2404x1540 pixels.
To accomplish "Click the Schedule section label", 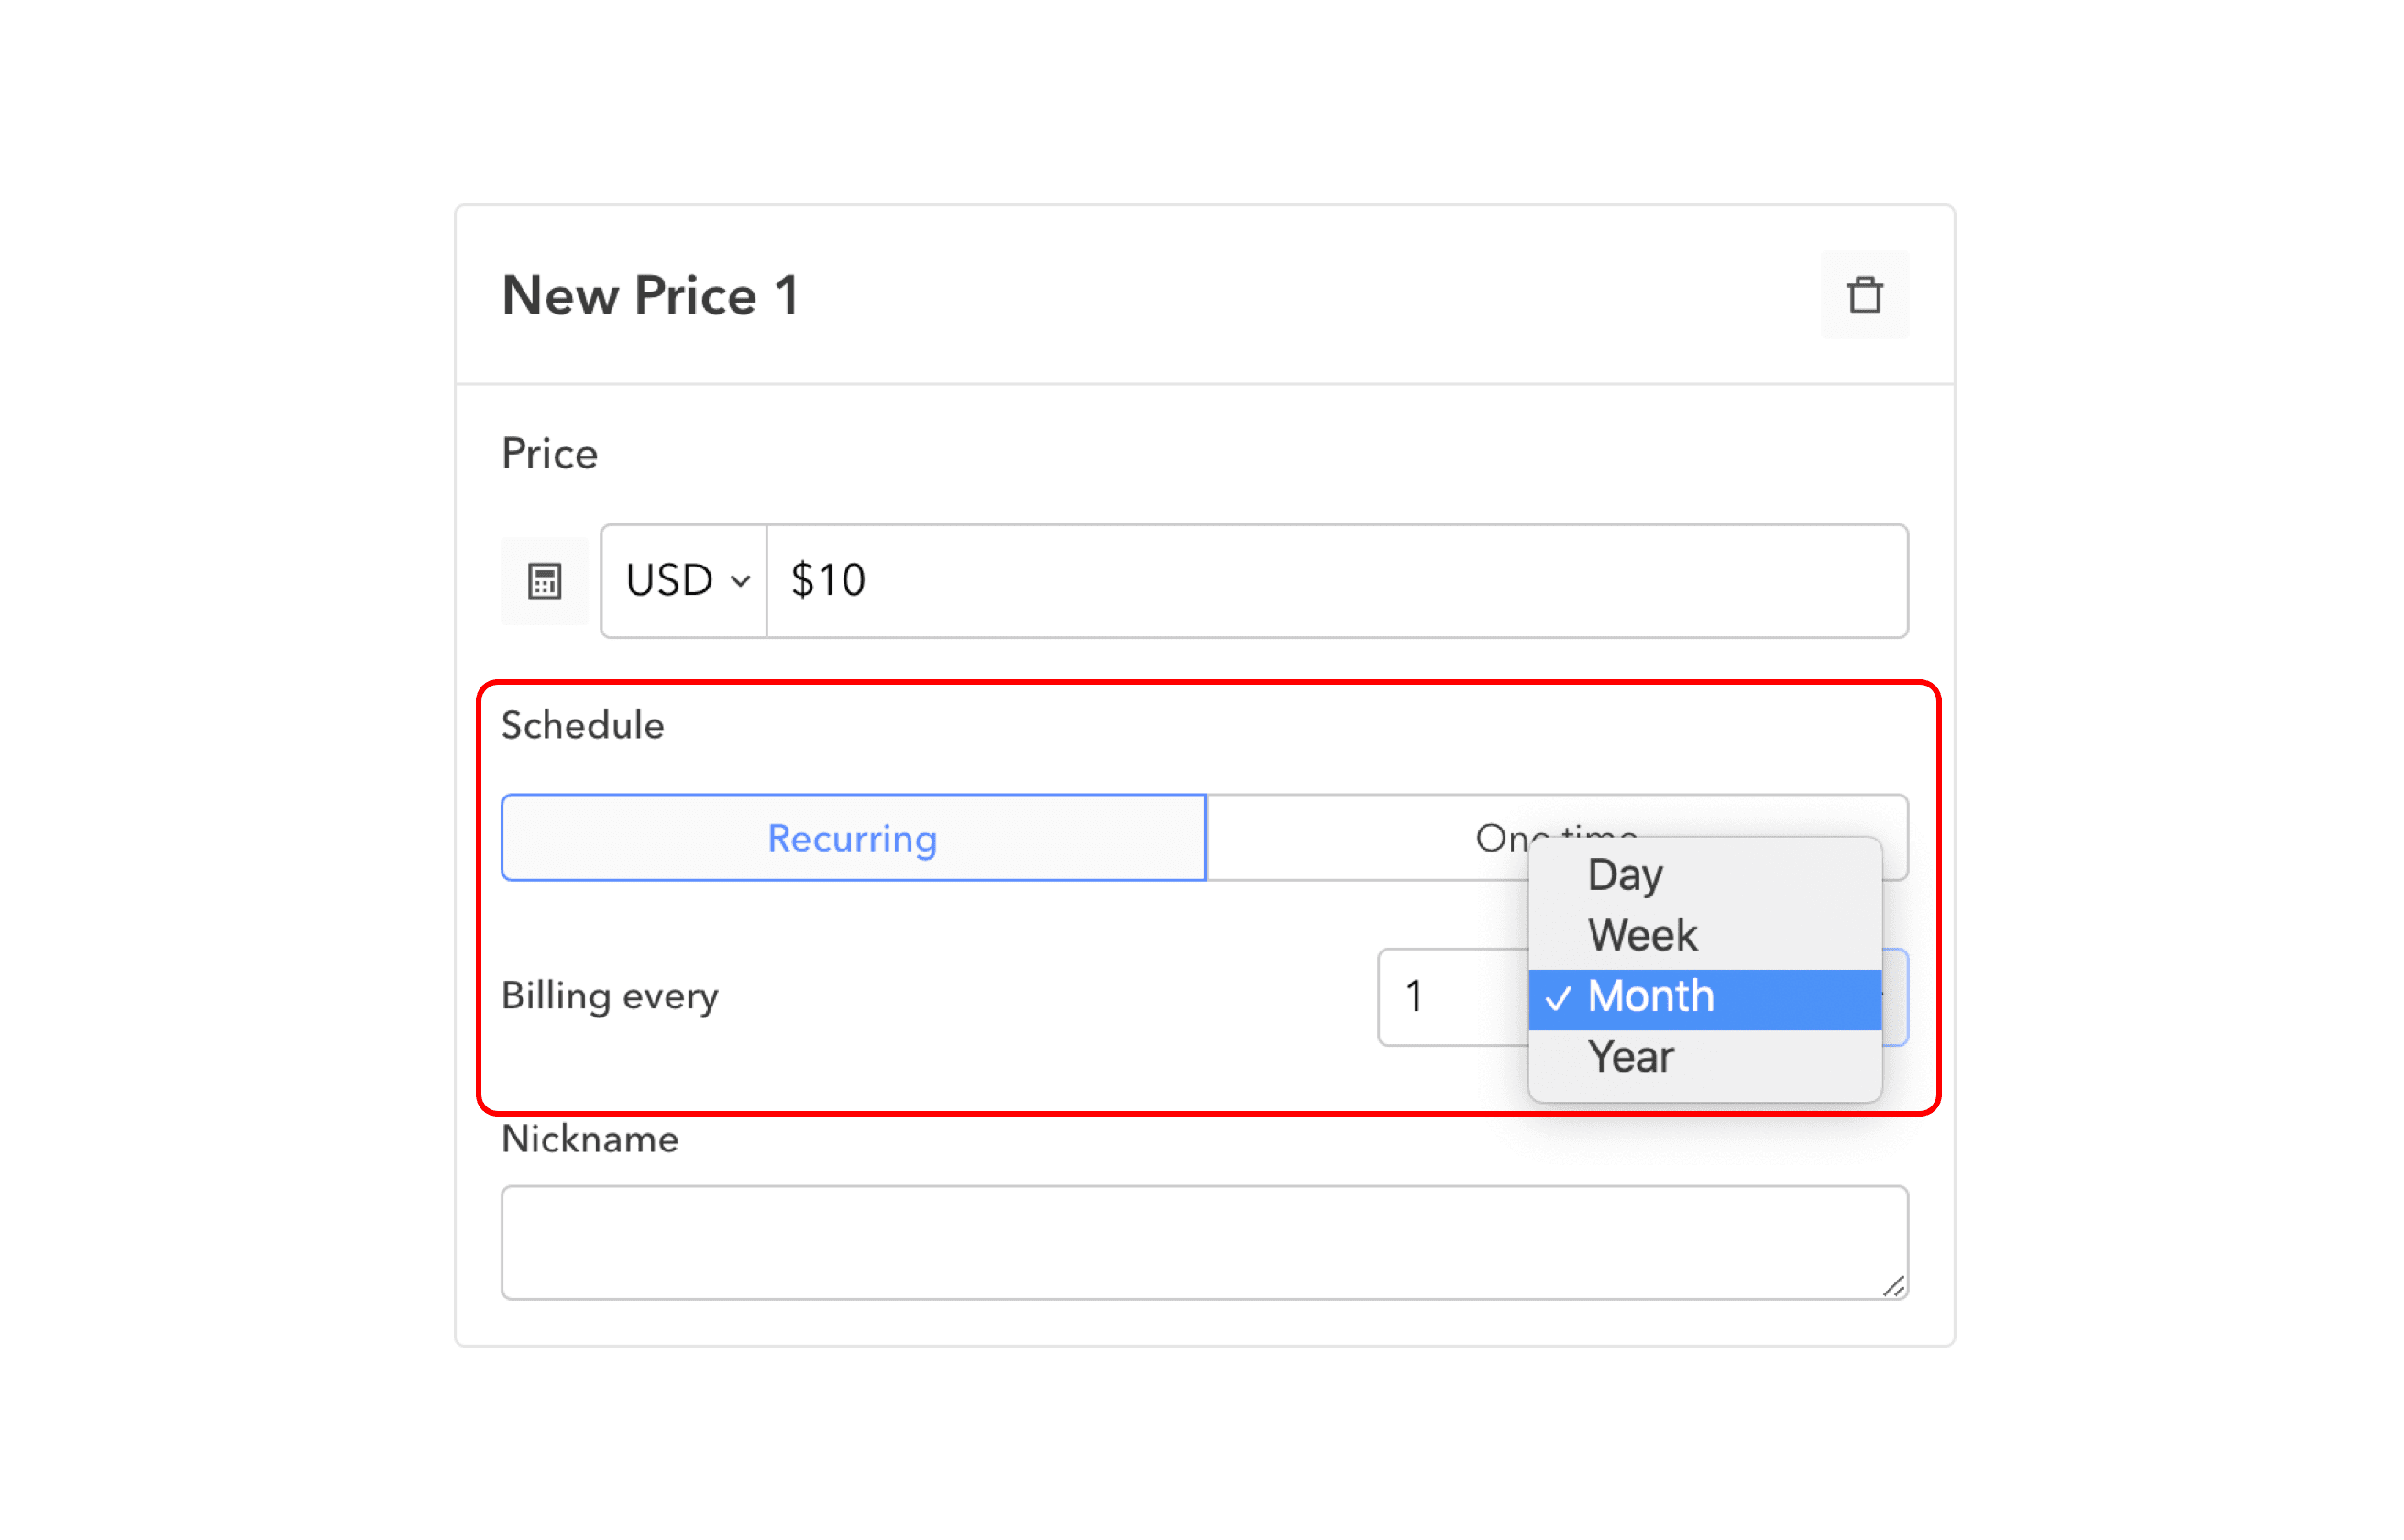I will [582, 726].
